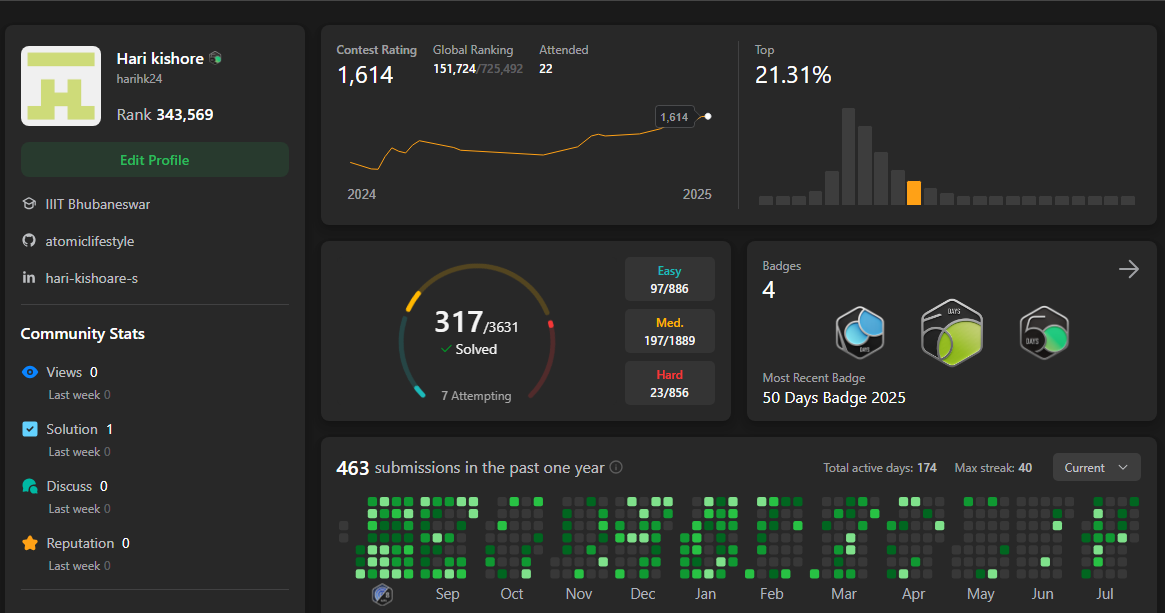Select the Easy problems filter
The height and width of the screenshot is (613, 1165).
(x=669, y=279)
